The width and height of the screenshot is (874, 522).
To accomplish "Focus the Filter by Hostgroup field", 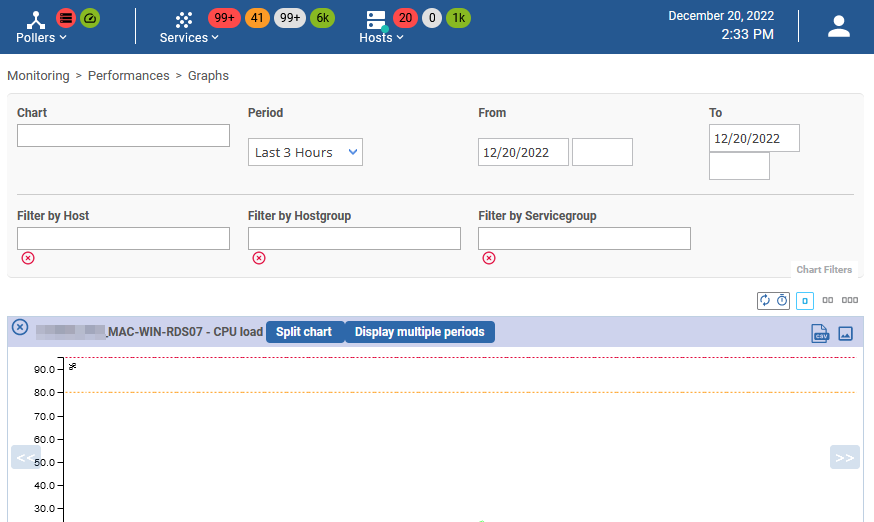I will click(x=354, y=238).
